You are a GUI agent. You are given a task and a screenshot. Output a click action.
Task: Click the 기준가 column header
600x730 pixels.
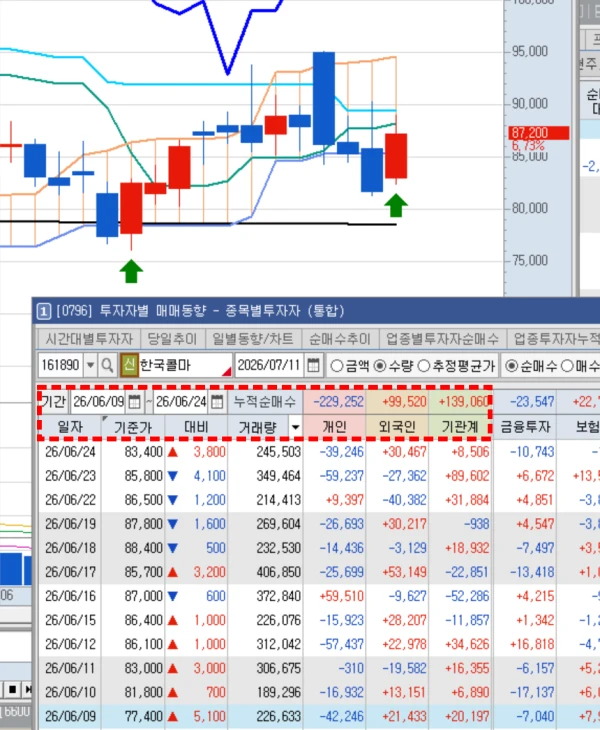point(133,427)
